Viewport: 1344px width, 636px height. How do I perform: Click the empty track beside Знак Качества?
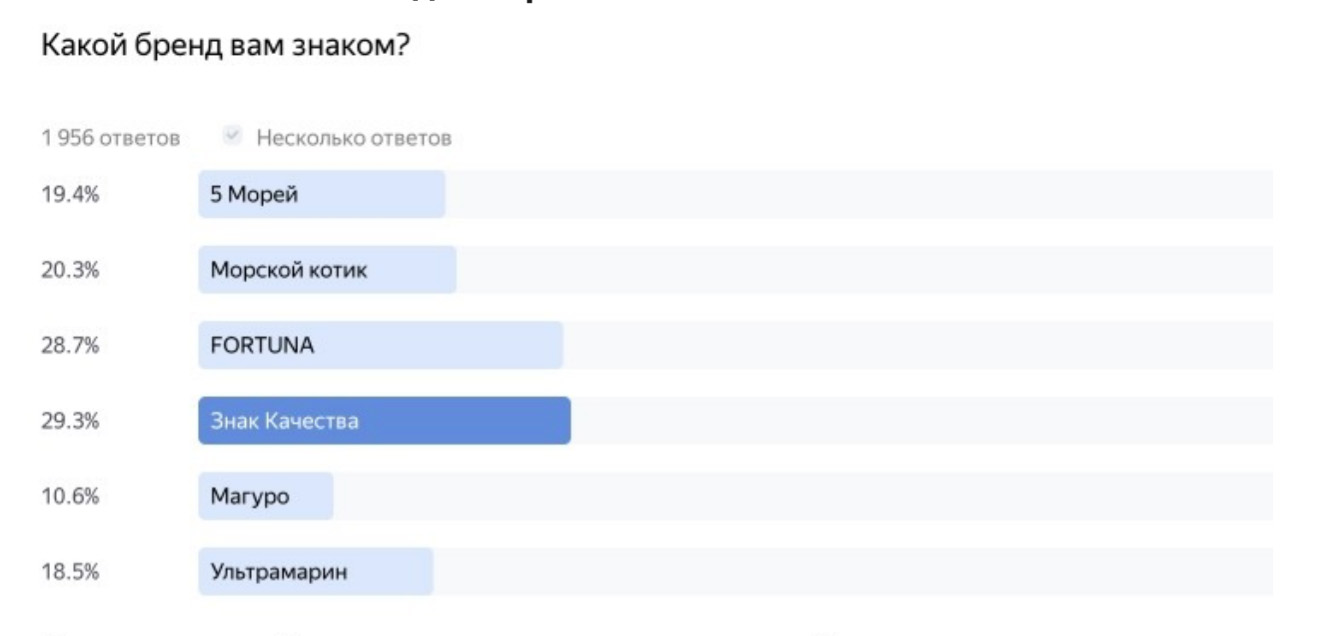(920, 421)
